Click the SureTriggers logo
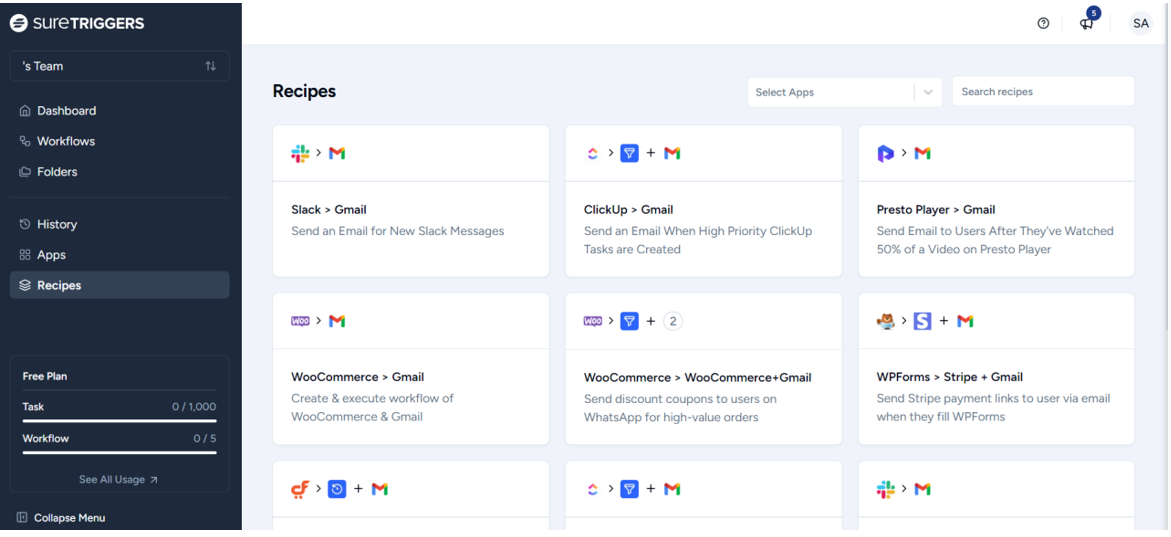 [77, 23]
